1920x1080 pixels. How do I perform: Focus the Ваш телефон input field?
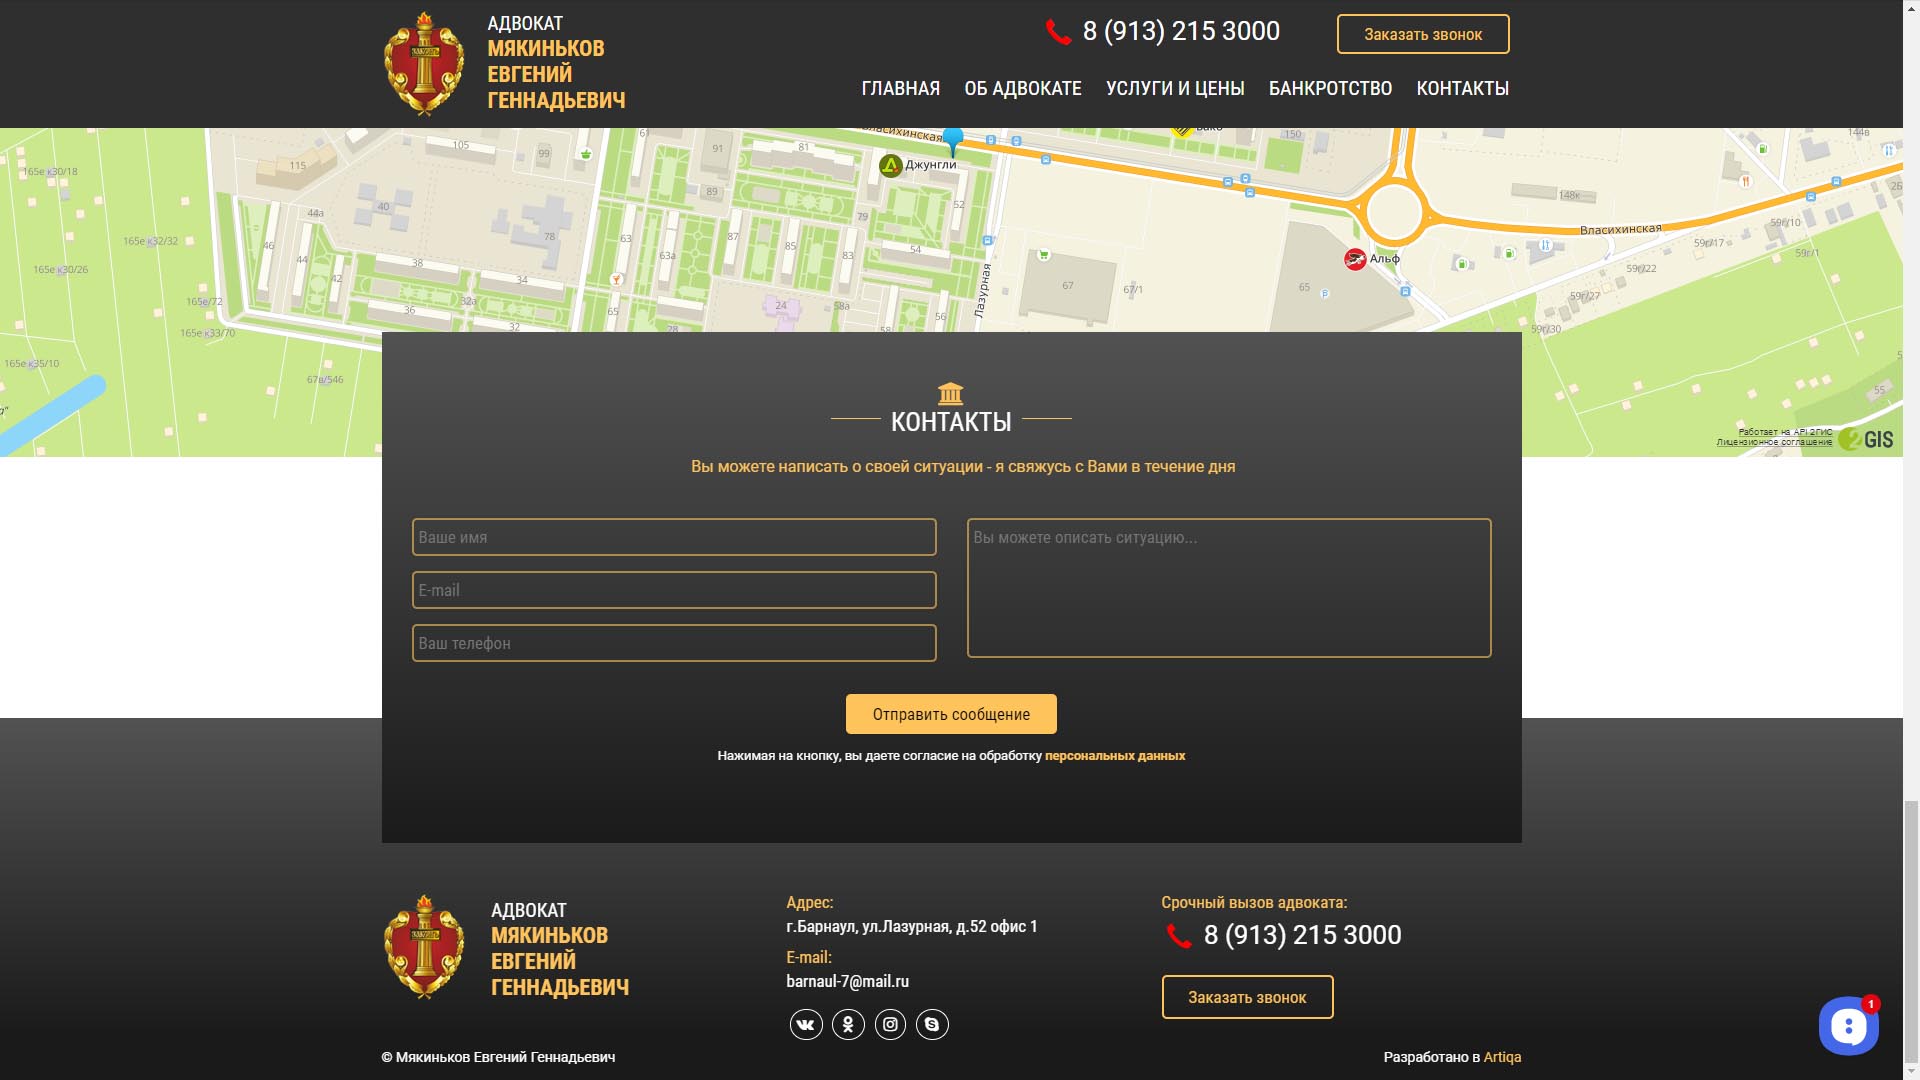pos(674,643)
